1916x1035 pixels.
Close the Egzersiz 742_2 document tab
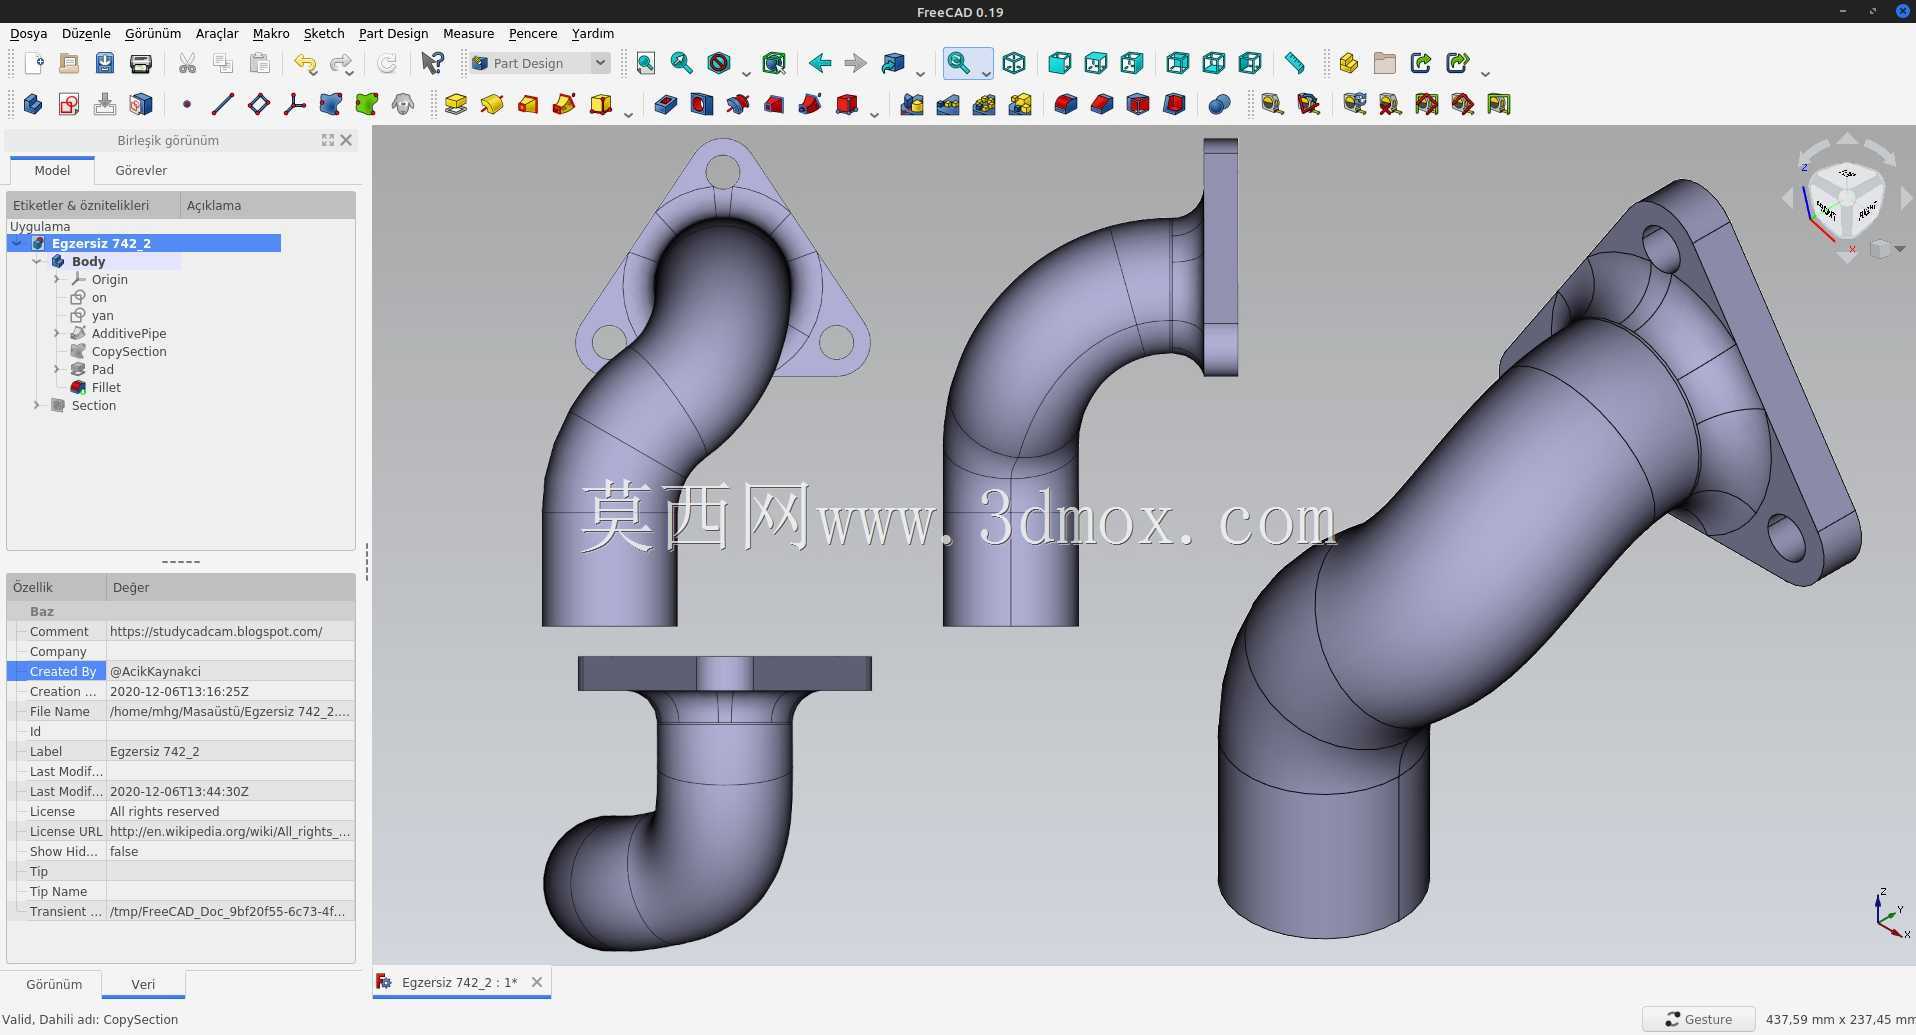[x=537, y=982]
